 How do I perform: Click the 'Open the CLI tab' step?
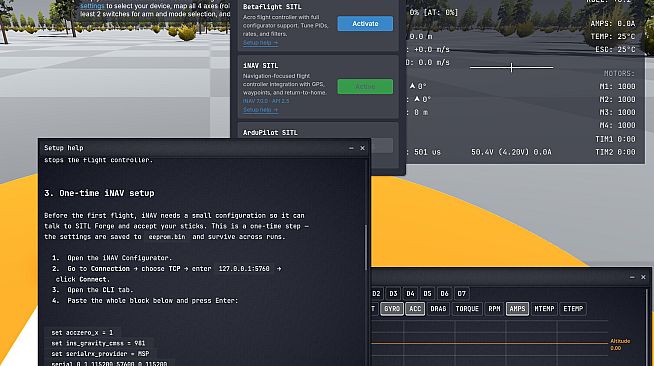pos(100,290)
